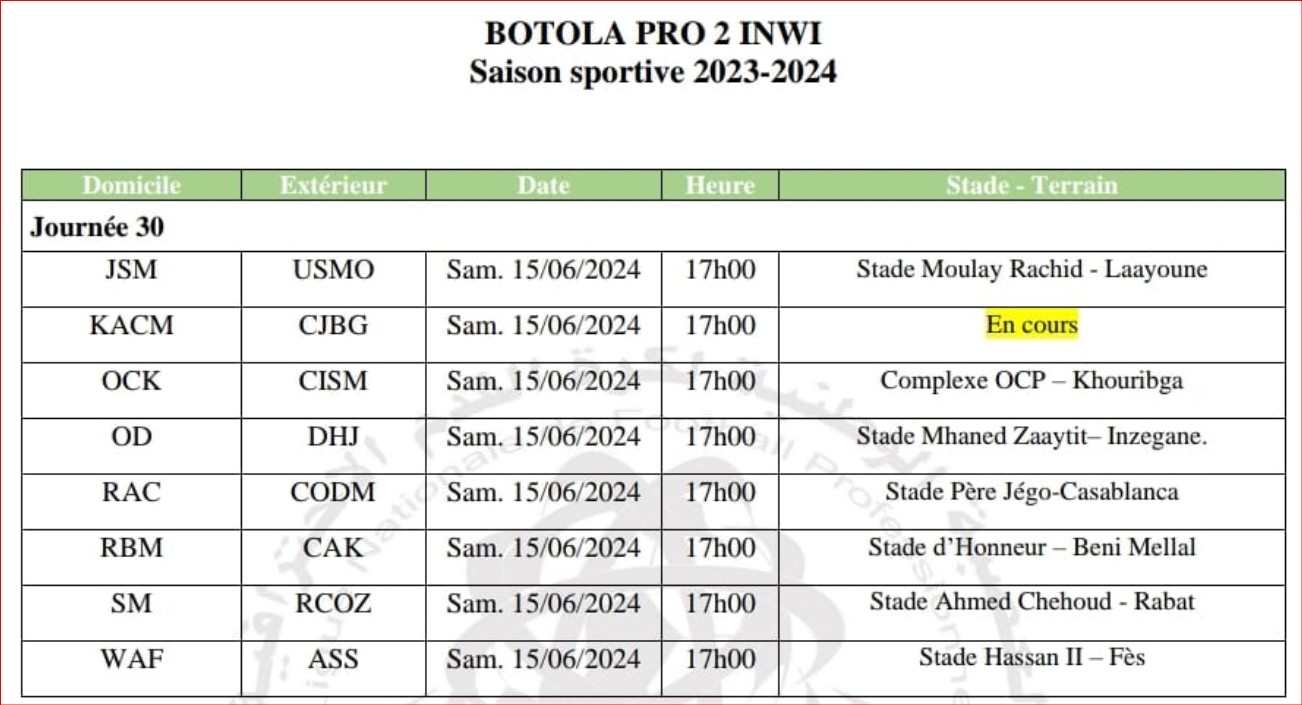Screen dimensions: 1302x705
Task: Select the Saison sportive 2023-2024 subtitle
Action: click(653, 72)
